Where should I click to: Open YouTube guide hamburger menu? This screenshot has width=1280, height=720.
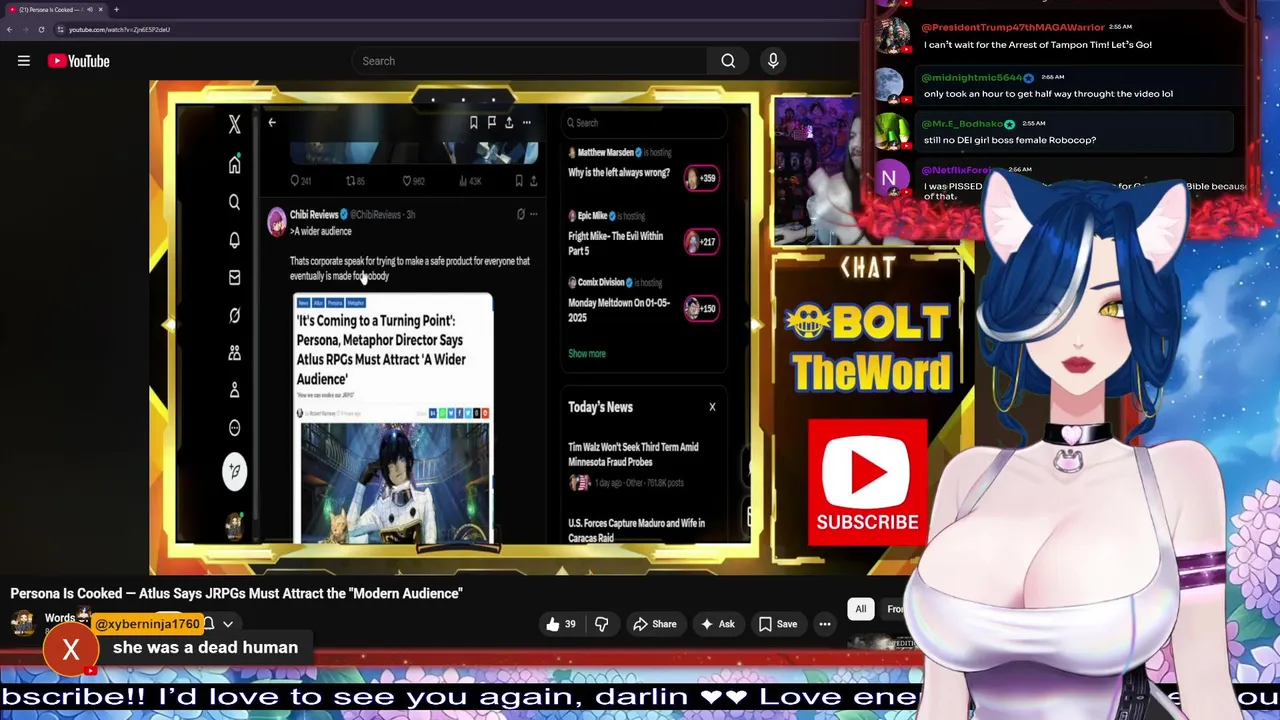(x=24, y=61)
